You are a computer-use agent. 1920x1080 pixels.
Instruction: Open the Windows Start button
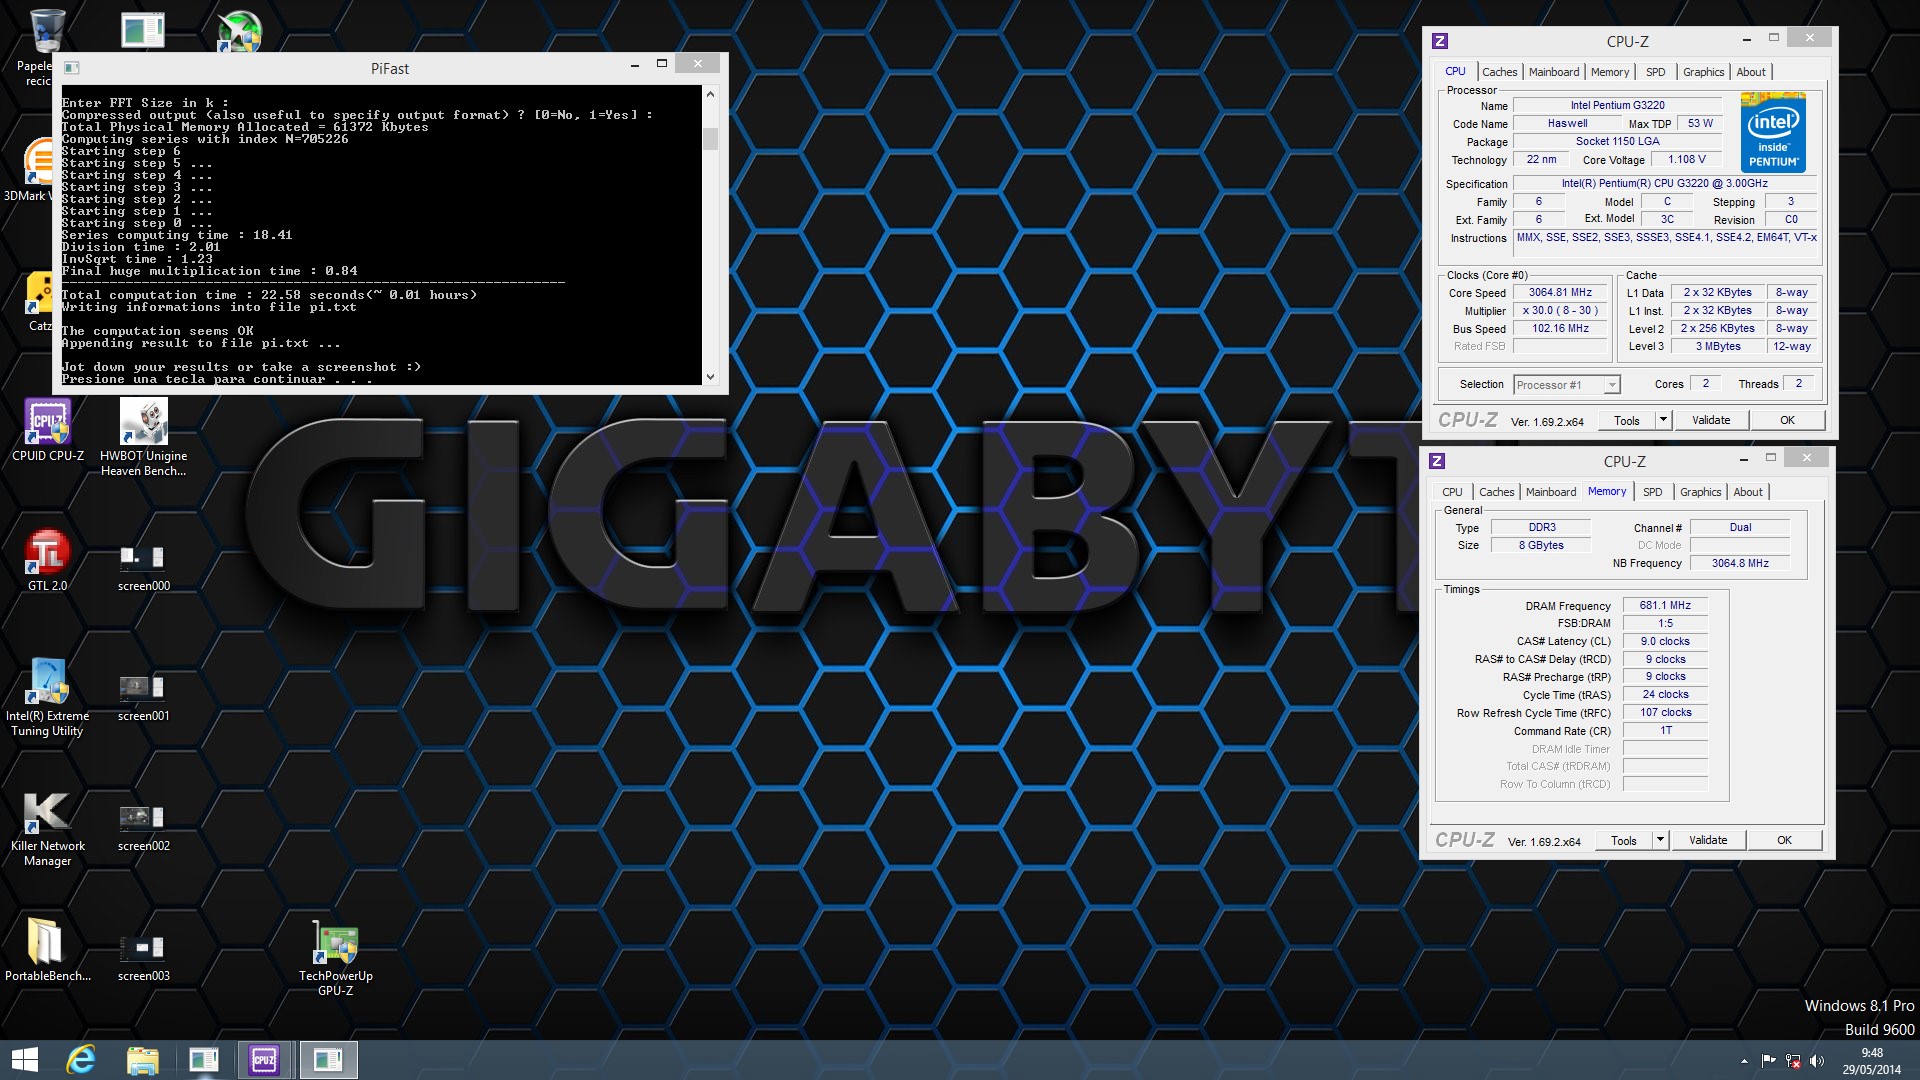click(25, 1060)
